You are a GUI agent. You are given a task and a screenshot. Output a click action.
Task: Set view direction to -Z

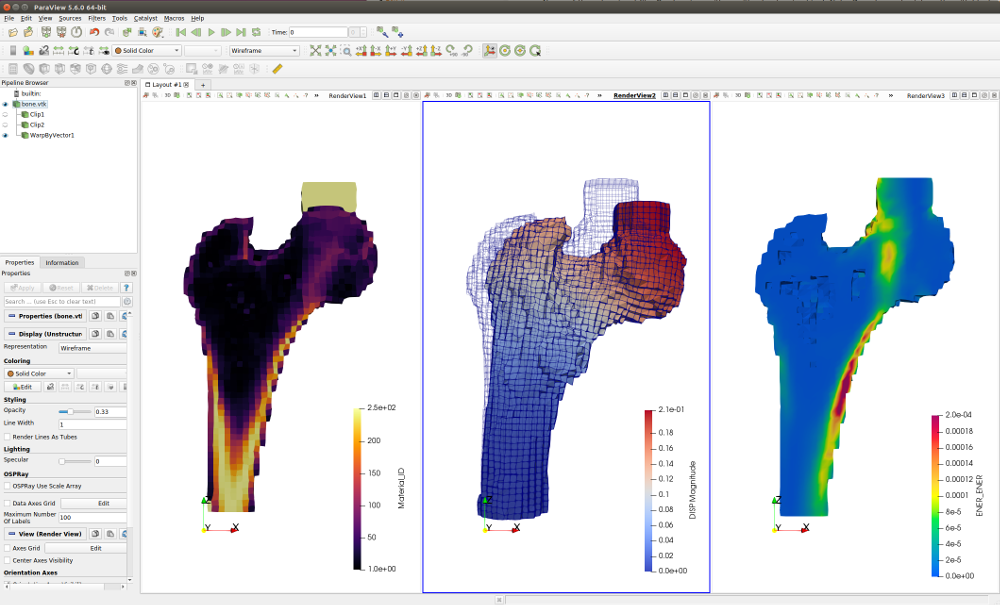[x=436, y=50]
